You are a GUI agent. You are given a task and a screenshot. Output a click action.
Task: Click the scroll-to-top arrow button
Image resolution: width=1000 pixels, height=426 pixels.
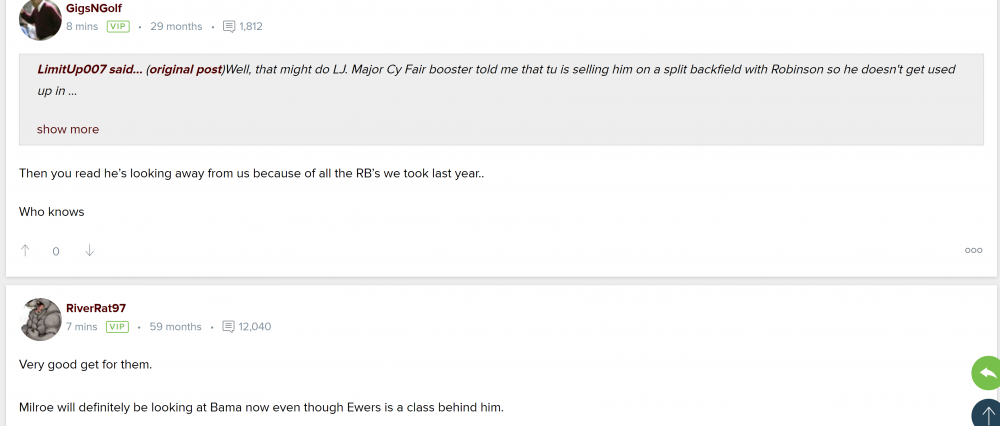click(987, 414)
